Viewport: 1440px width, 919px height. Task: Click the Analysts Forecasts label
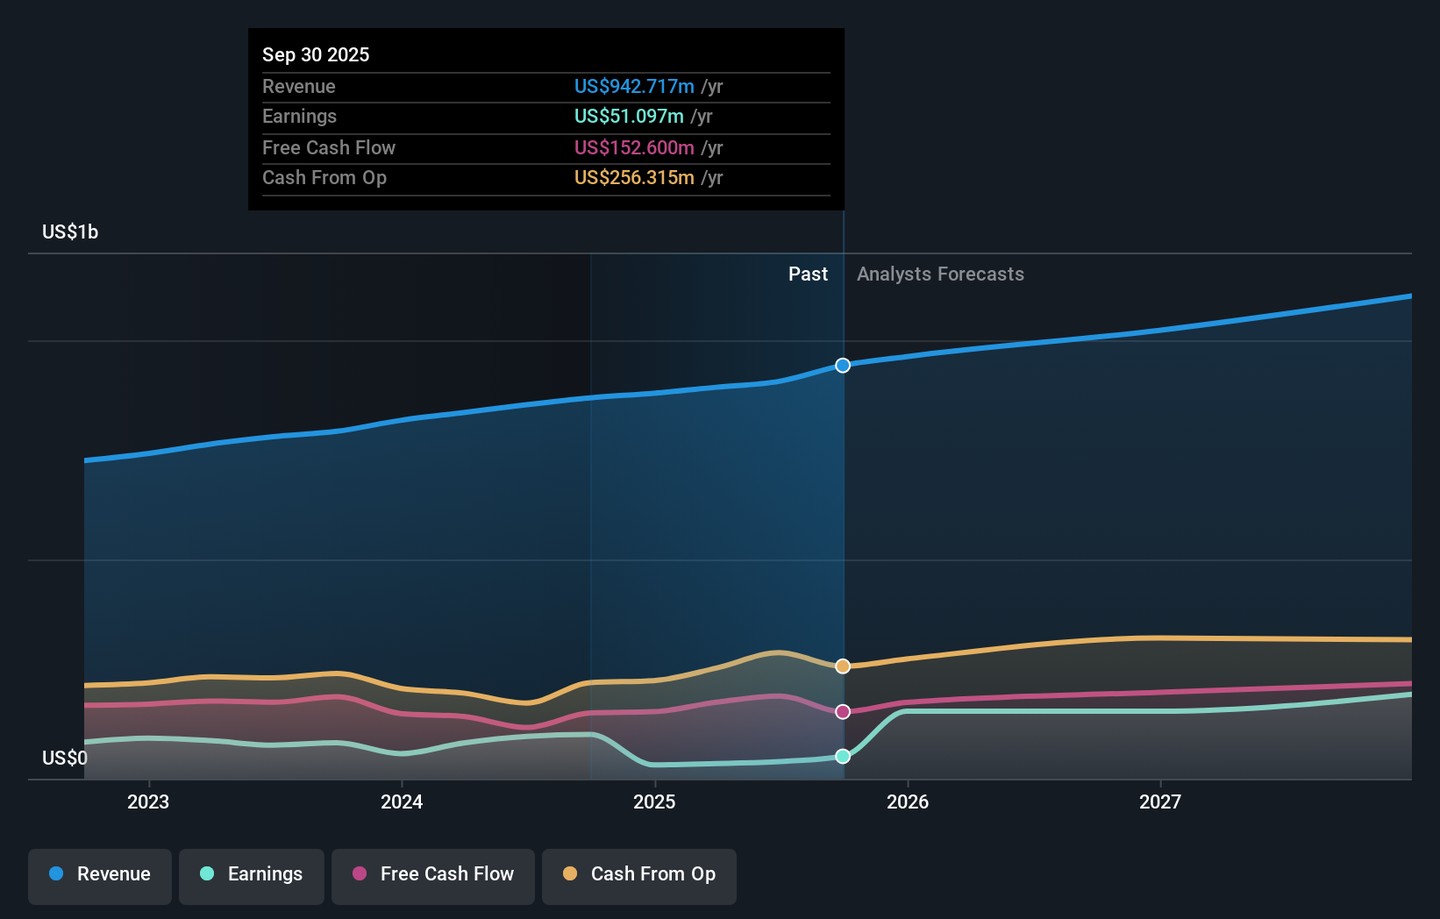click(940, 274)
